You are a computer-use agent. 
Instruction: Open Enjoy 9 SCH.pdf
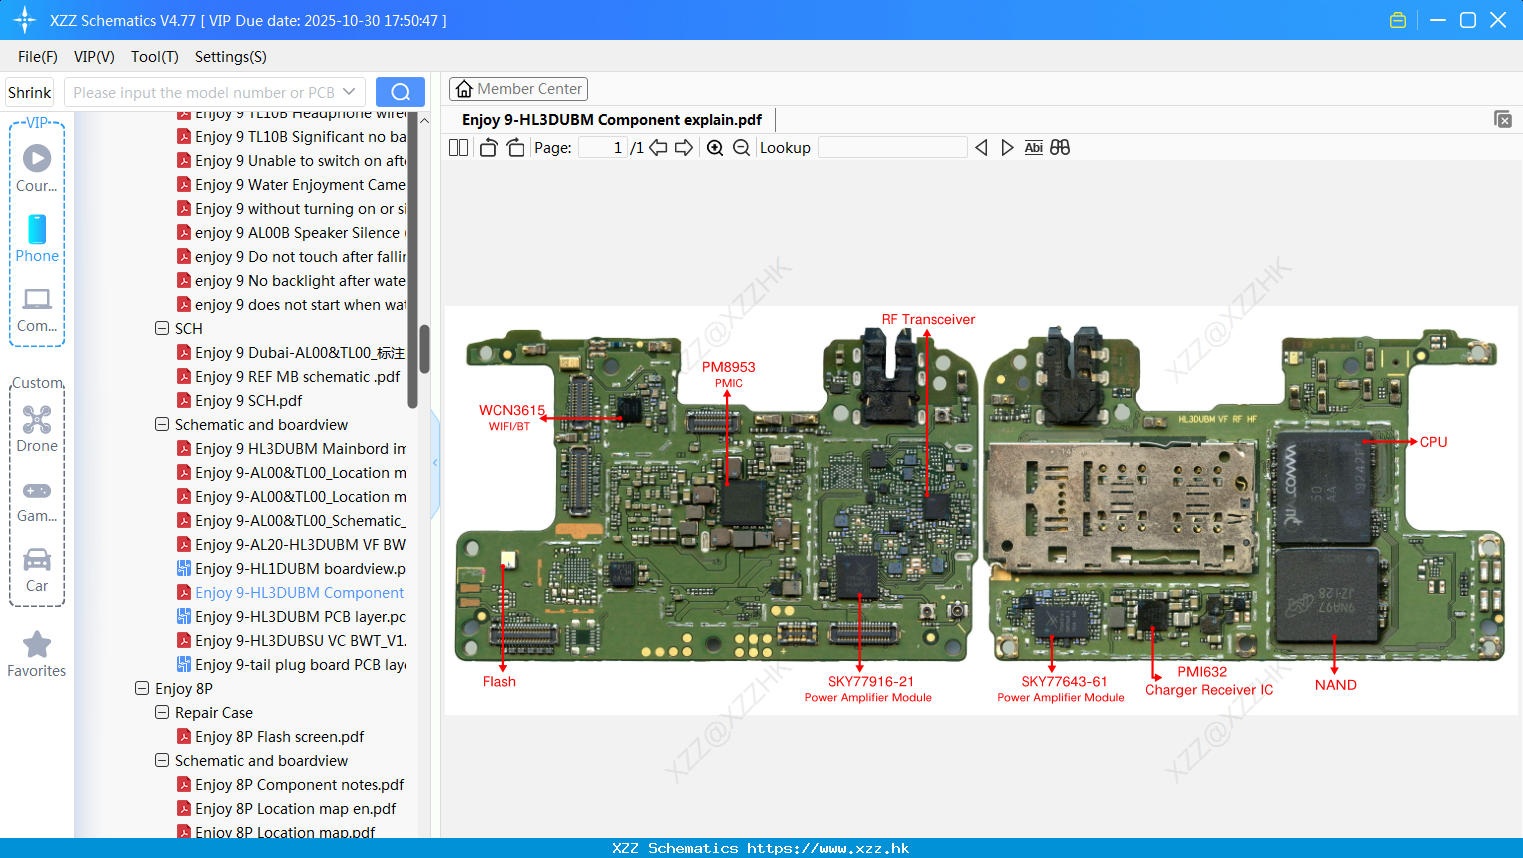[x=249, y=400]
